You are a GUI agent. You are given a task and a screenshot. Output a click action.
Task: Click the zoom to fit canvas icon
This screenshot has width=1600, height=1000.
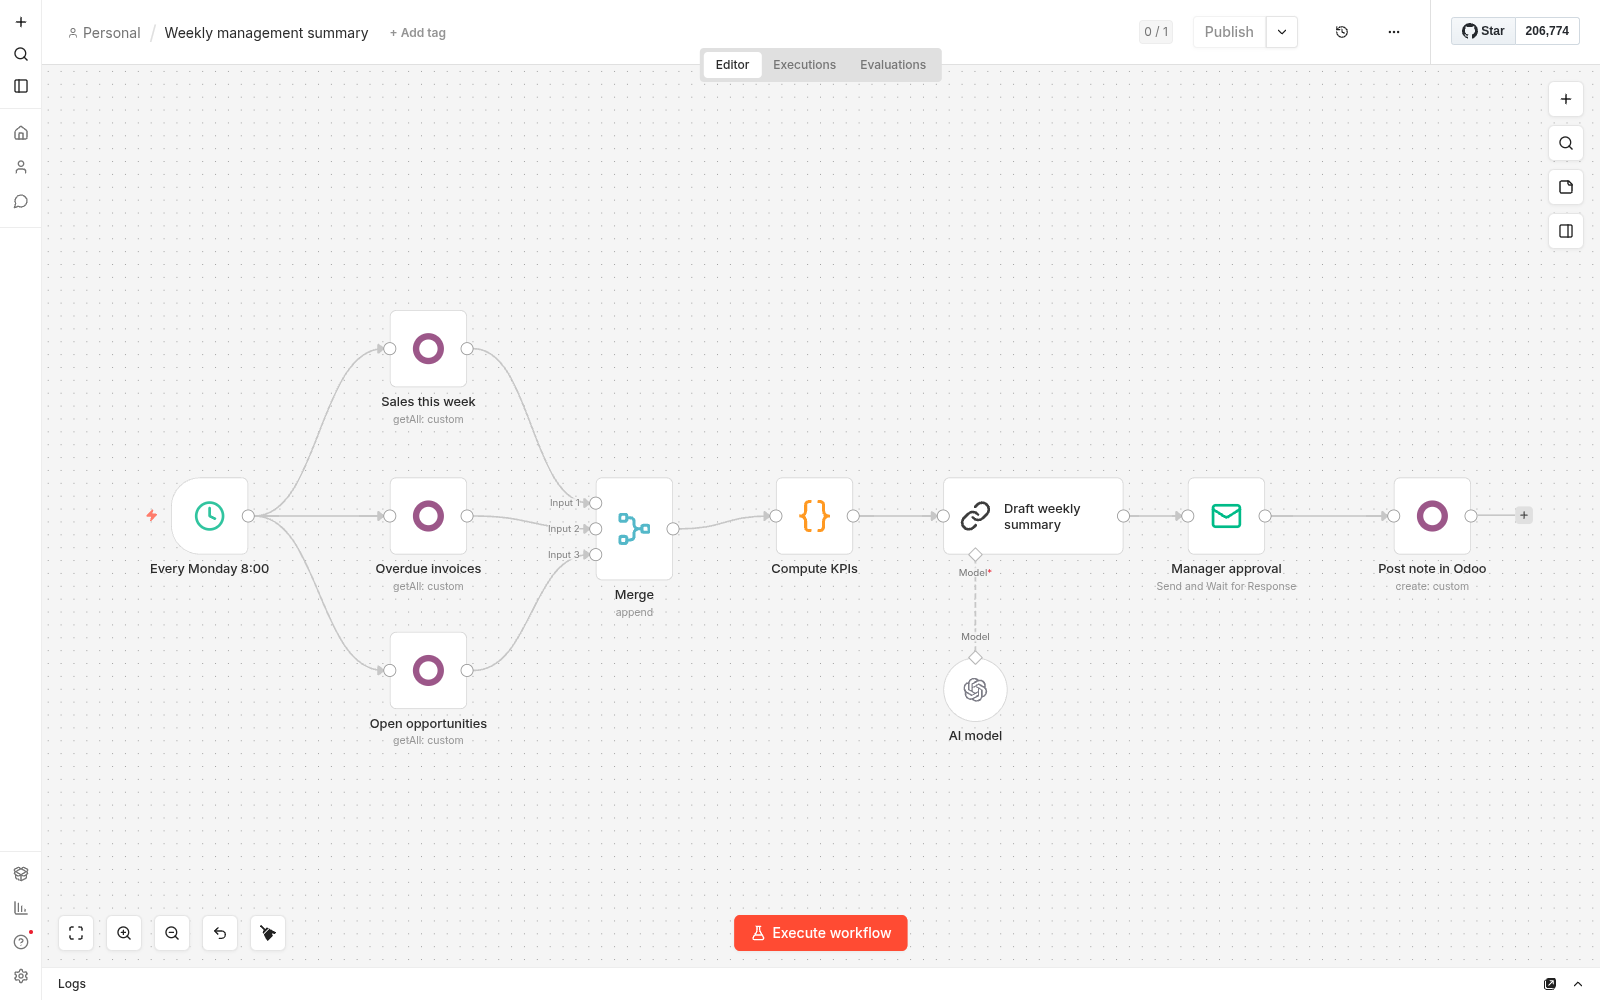pos(76,933)
